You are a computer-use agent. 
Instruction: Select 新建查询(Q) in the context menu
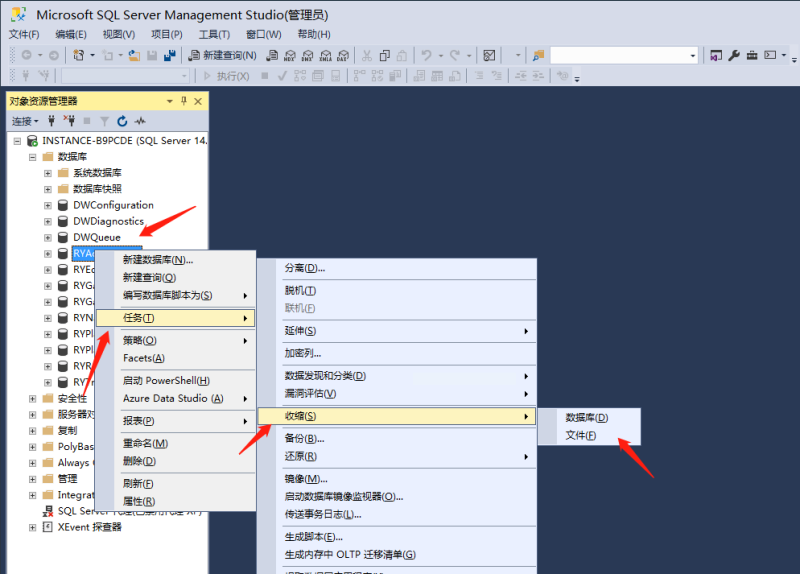[176, 278]
